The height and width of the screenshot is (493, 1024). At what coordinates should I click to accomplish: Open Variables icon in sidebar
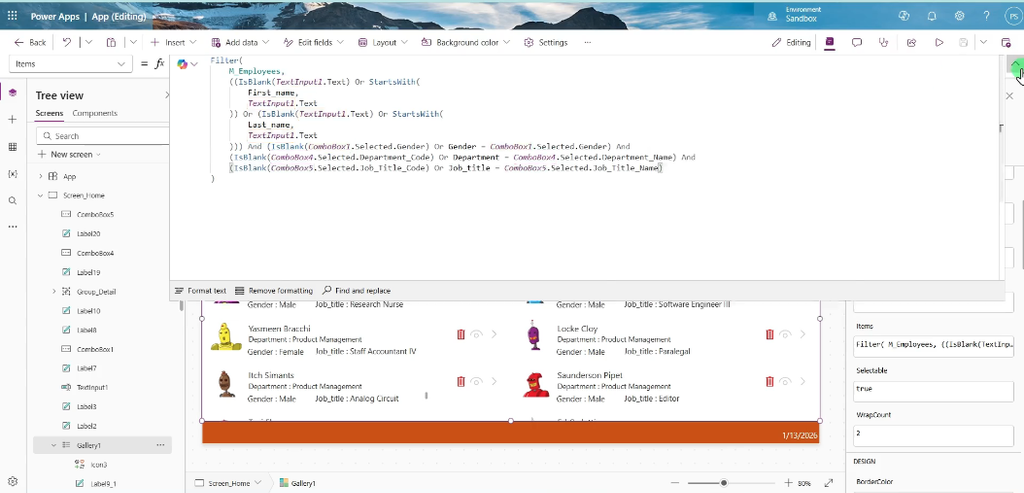tap(12, 174)
